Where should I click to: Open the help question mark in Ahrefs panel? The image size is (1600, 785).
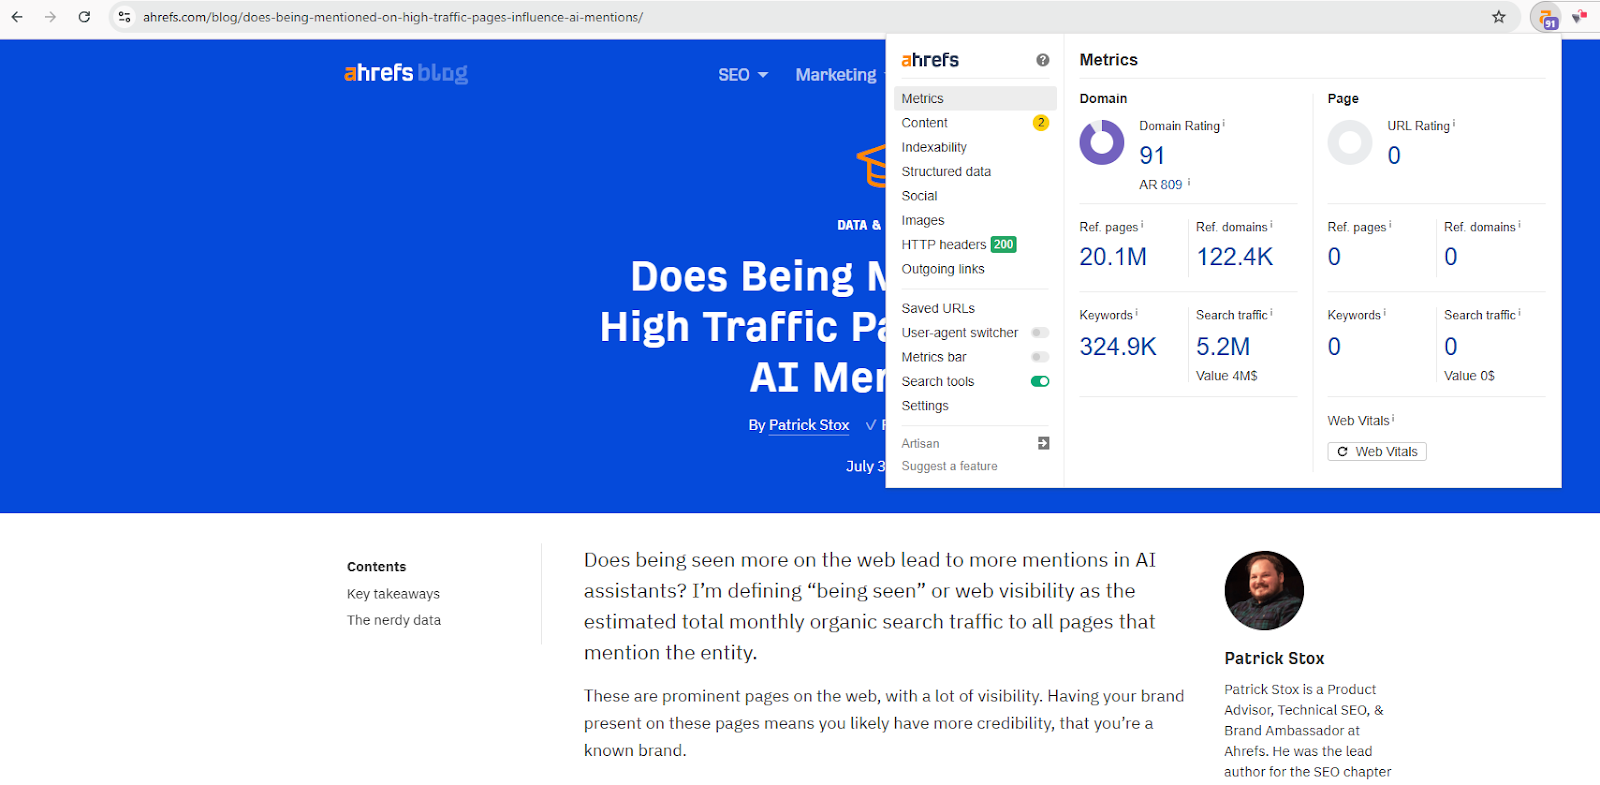click(x=1043, y=60)
